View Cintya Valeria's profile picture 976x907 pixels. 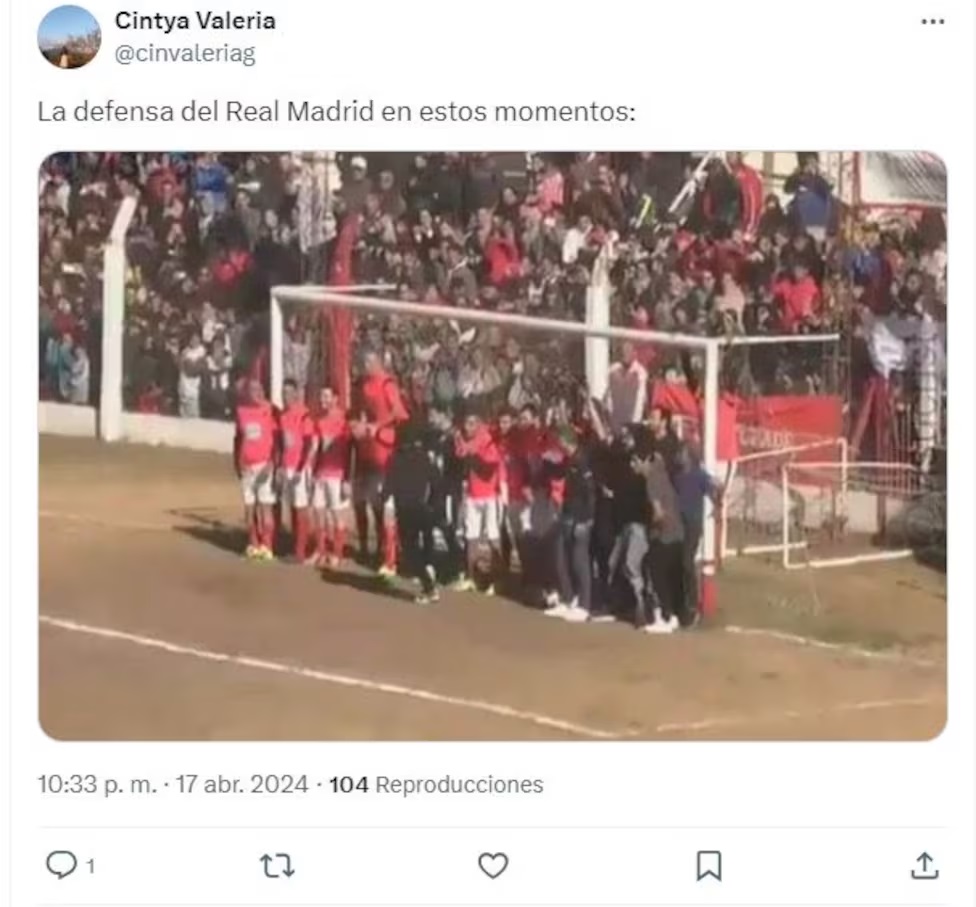click(x=69, y=37)
